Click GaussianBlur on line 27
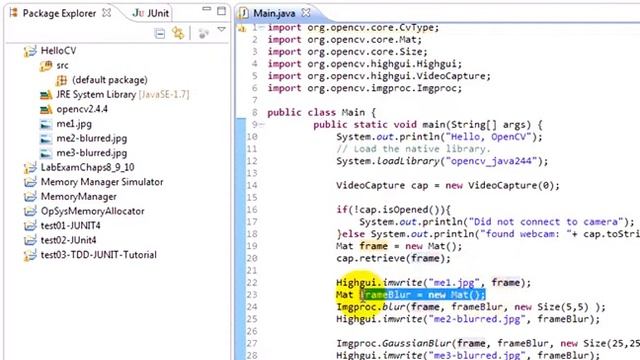 pyautogui.click(x=417, y=343)
